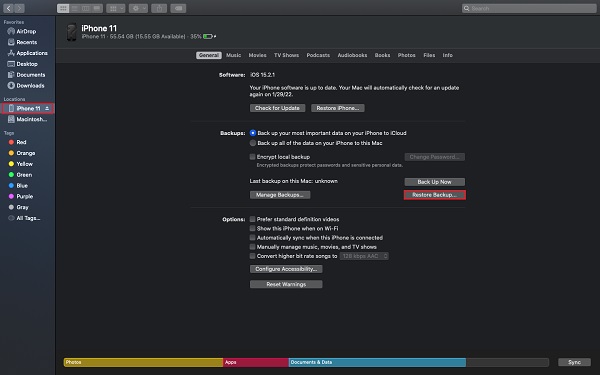Switch to the Podcasts tab
The height and width of the screenshot is (375, 600).
point(318,55)
